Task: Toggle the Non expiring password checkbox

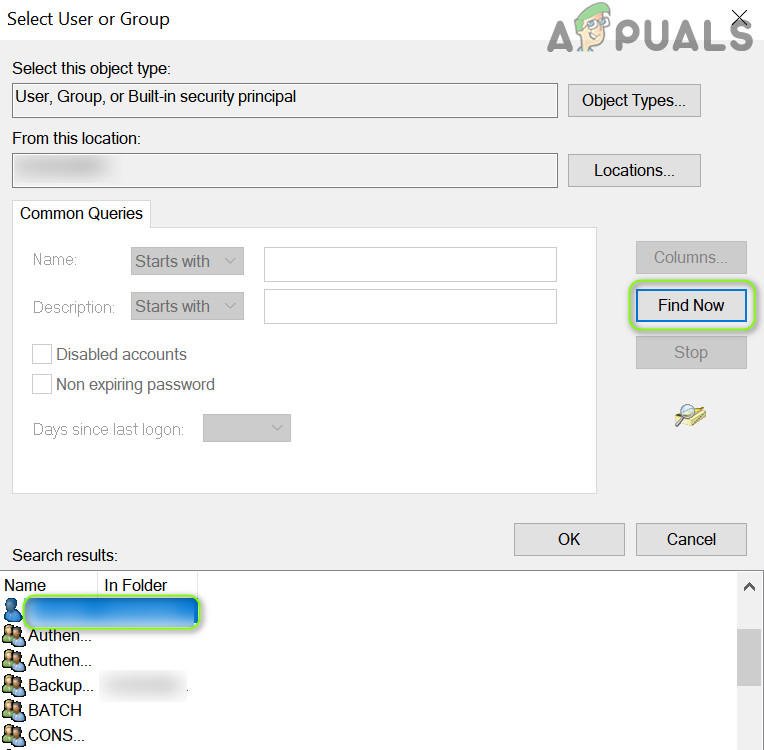Action: [42, 384]
